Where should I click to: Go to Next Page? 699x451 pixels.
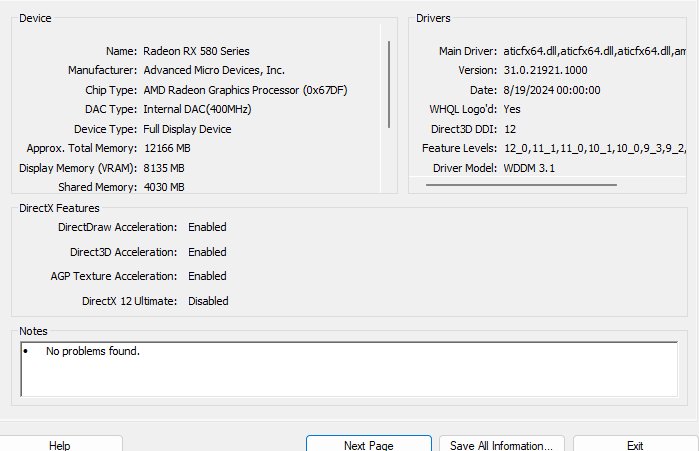(x=369, y=444)
